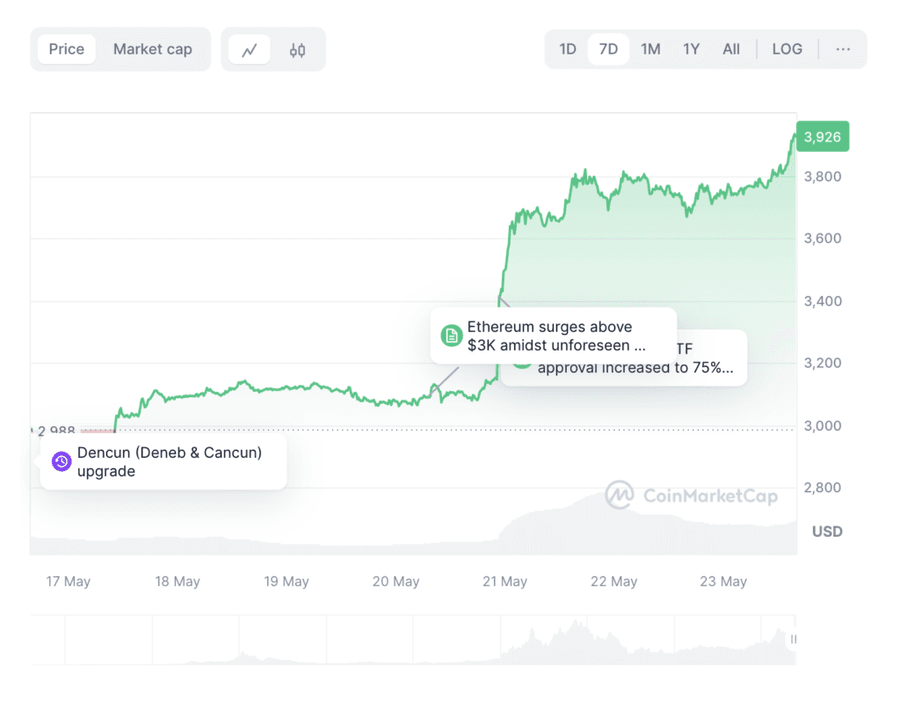Toggle the chart to Market cap view

pyautogui.click(x=152, y=48)
